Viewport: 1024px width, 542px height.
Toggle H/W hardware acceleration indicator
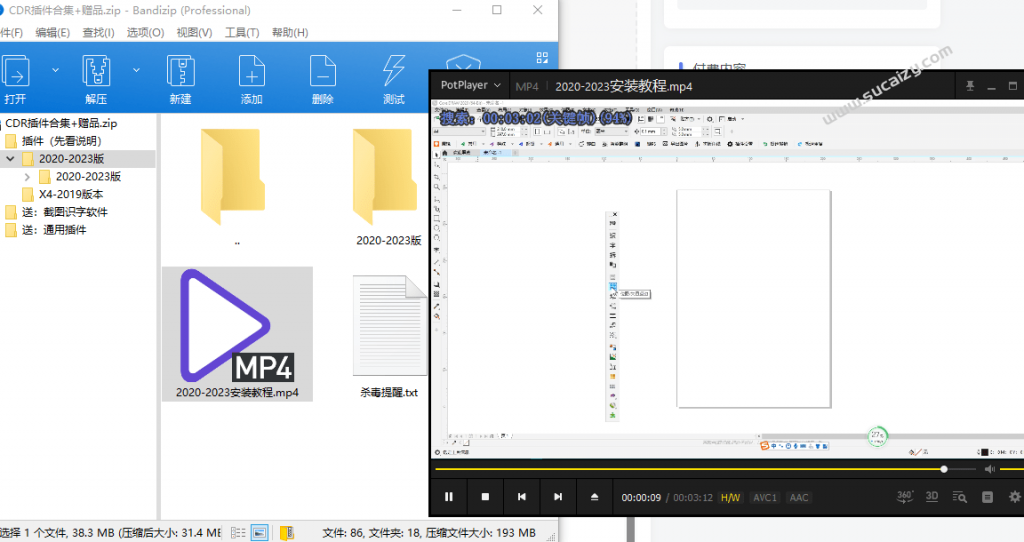coord(731,498)
